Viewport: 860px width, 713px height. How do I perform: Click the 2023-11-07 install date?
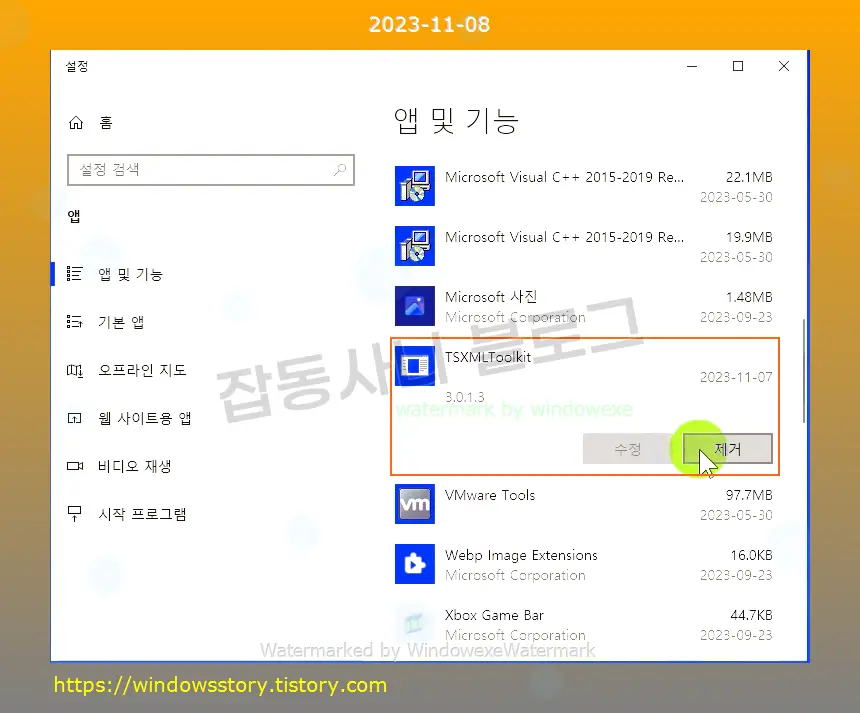coord(736,377)
